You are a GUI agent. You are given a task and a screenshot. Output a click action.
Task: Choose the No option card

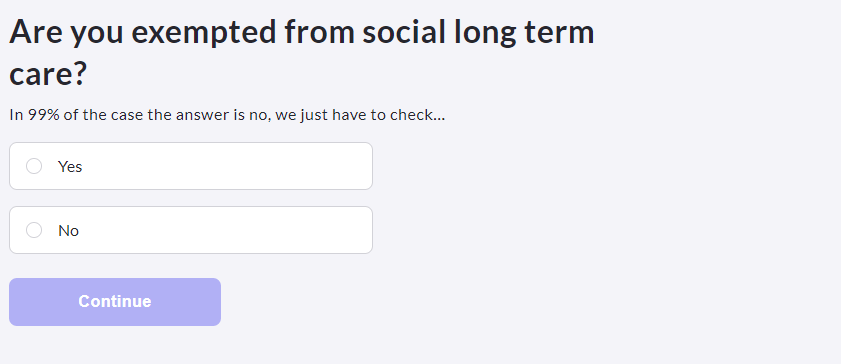(191, 230)
